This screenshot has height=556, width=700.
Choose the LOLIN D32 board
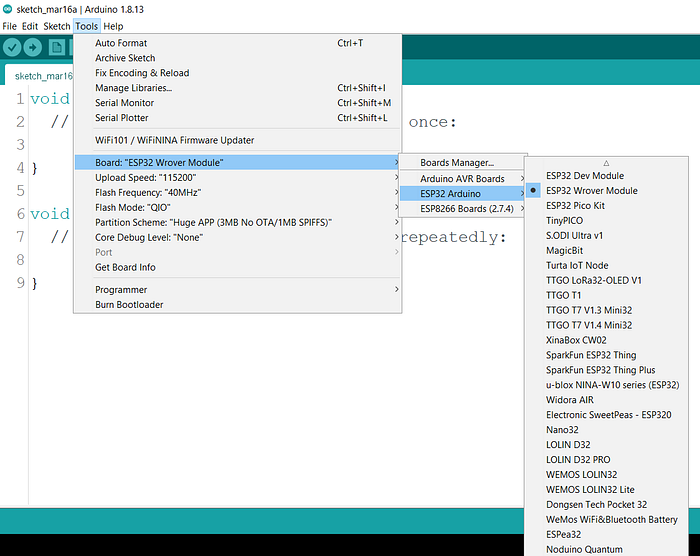(606, 445)
